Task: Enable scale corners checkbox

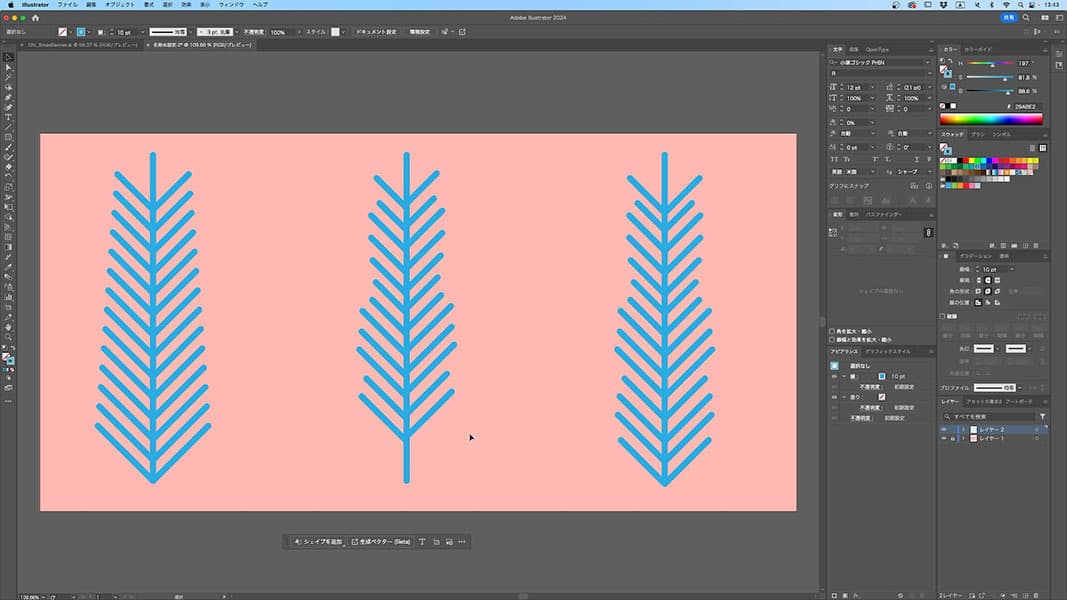Action: (832, 331)
